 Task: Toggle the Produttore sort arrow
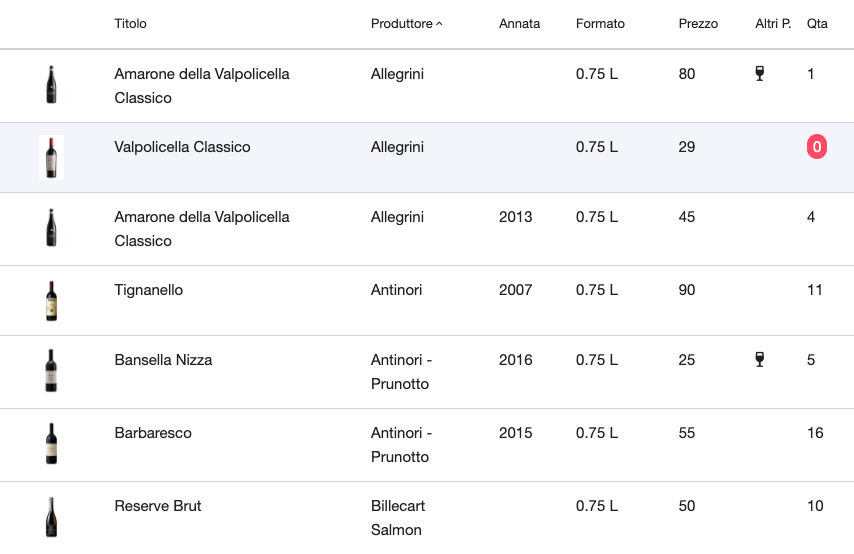[x=440, y=24]
